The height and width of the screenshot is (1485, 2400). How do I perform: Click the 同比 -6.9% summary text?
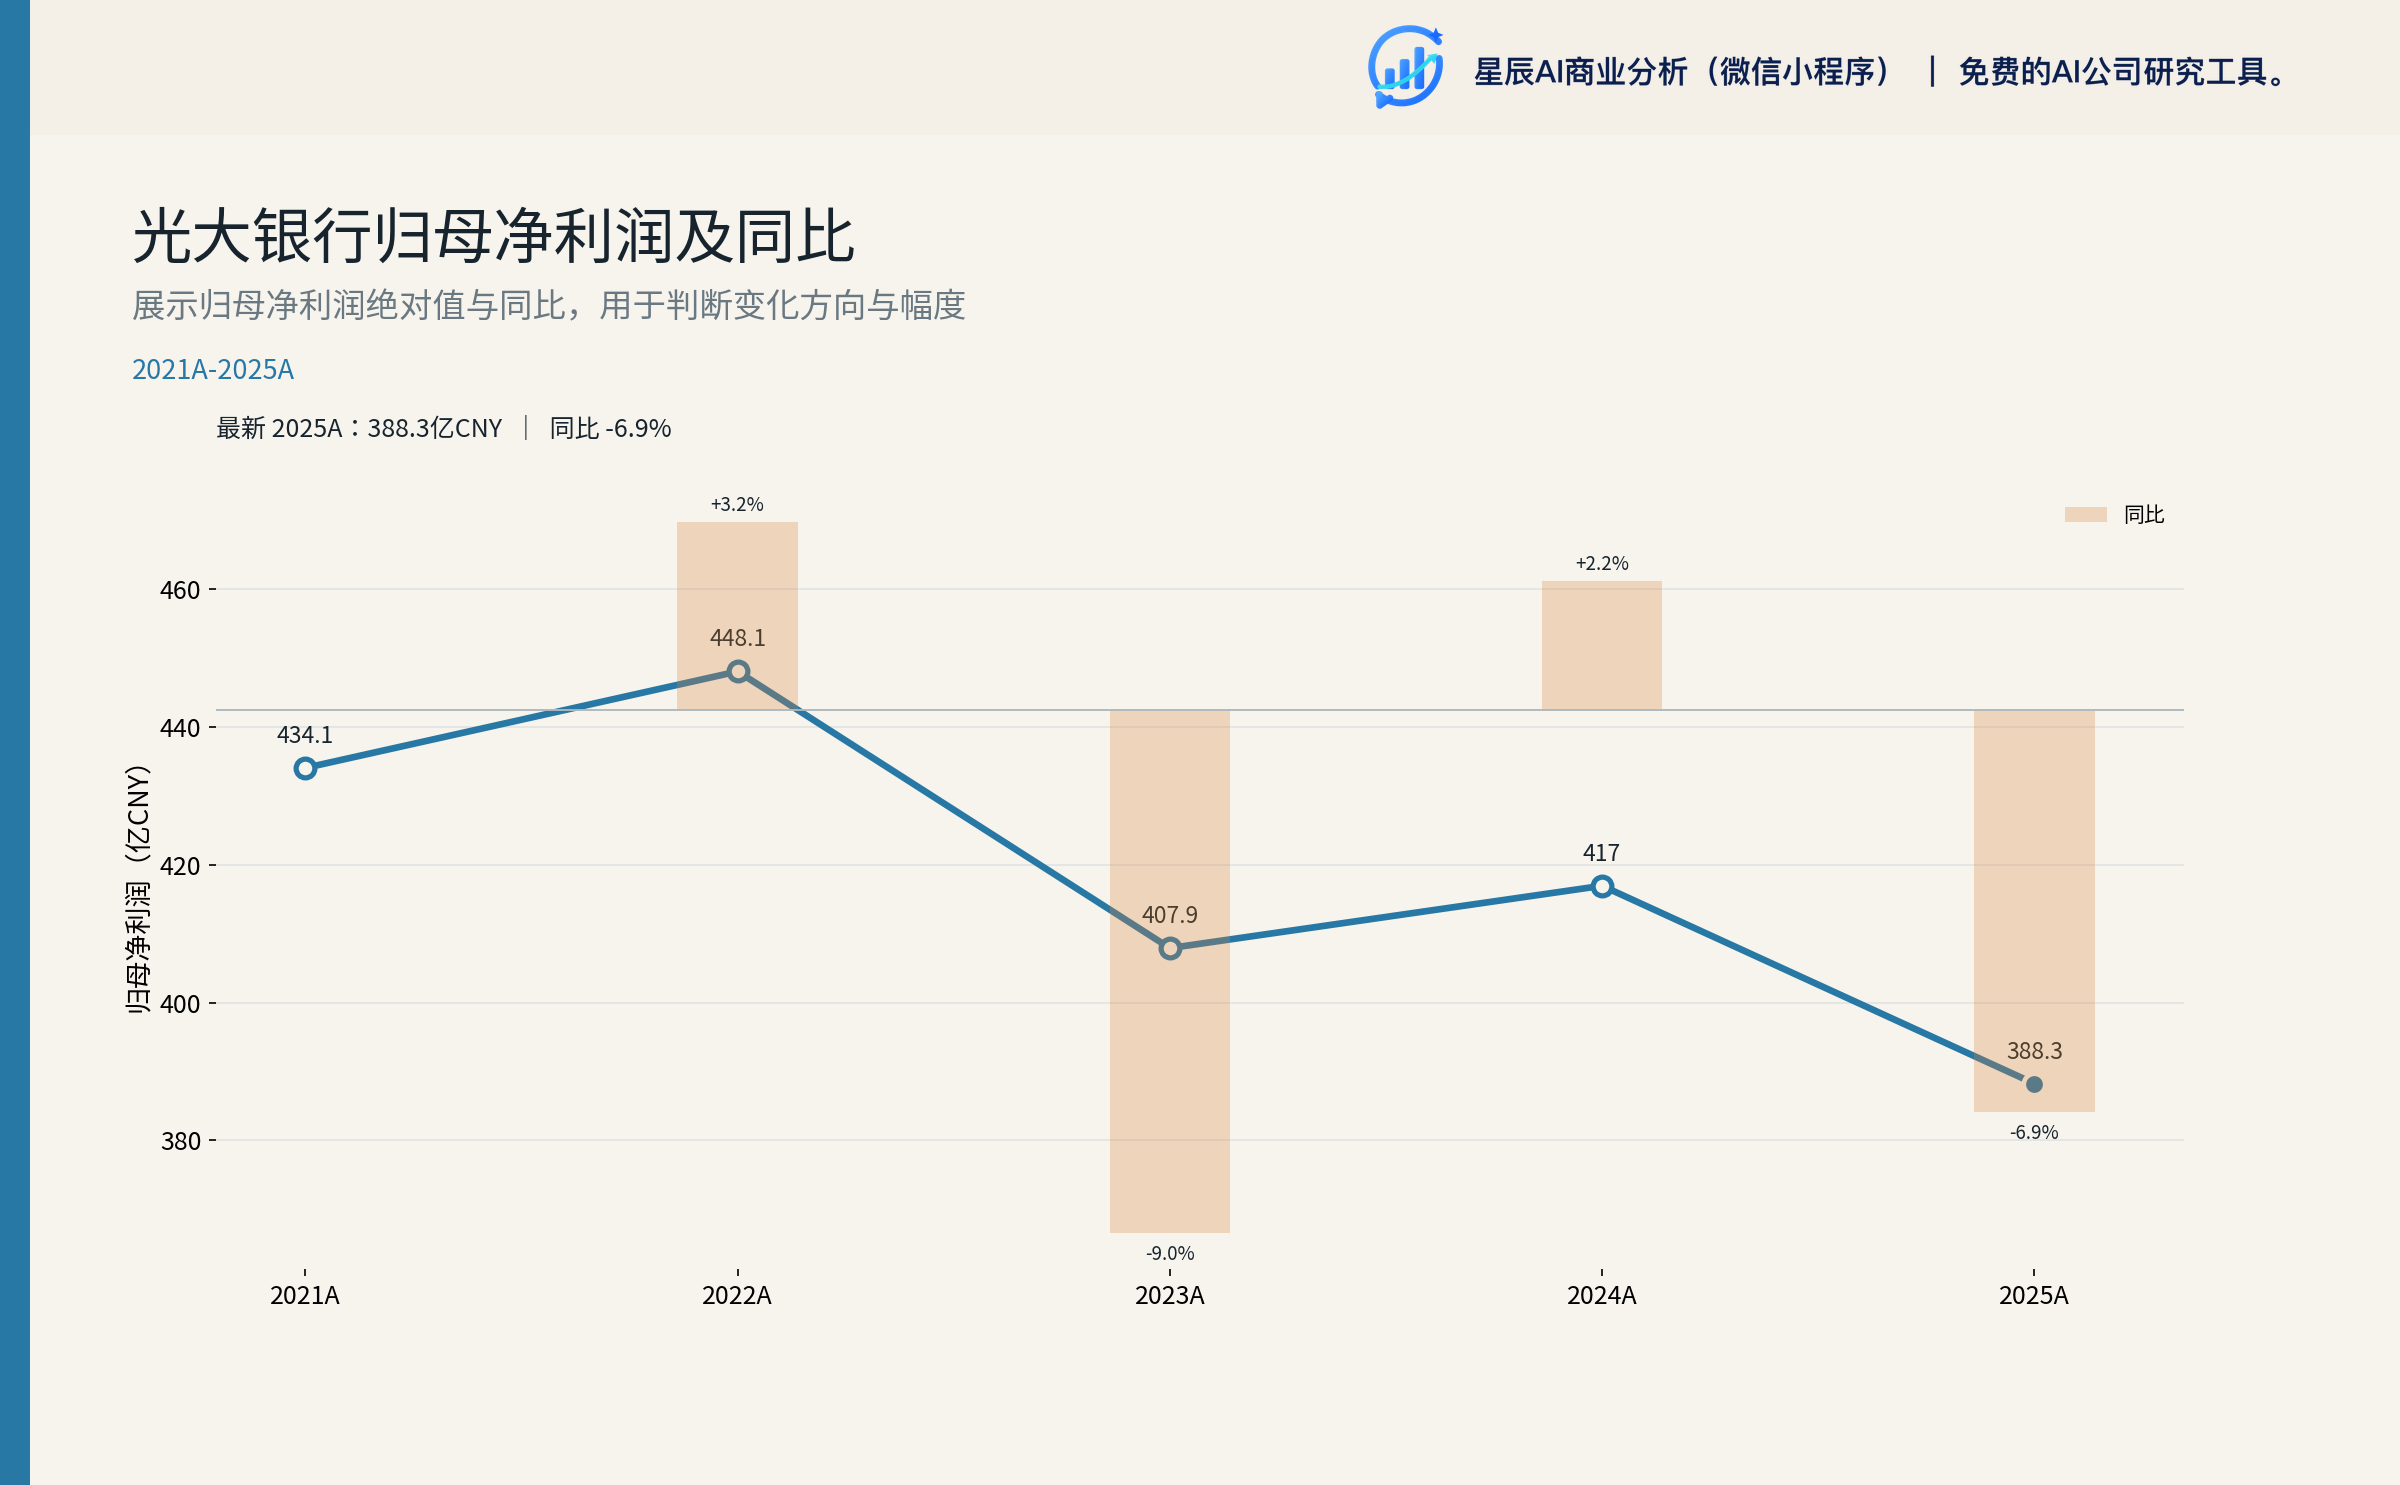click(610, 428)
